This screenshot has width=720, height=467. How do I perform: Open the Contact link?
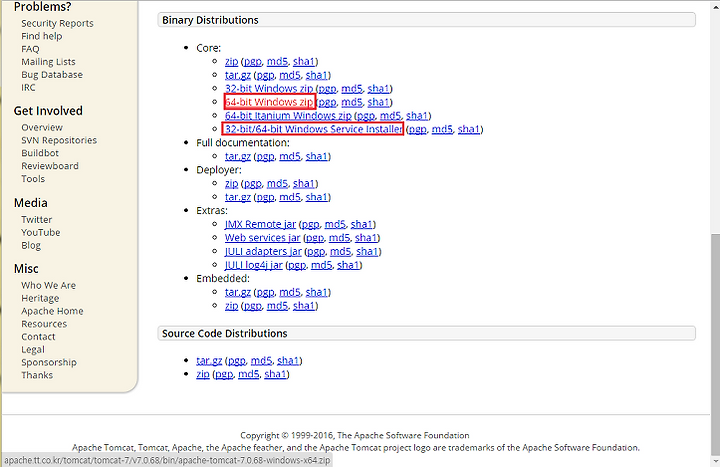[38, 337]
